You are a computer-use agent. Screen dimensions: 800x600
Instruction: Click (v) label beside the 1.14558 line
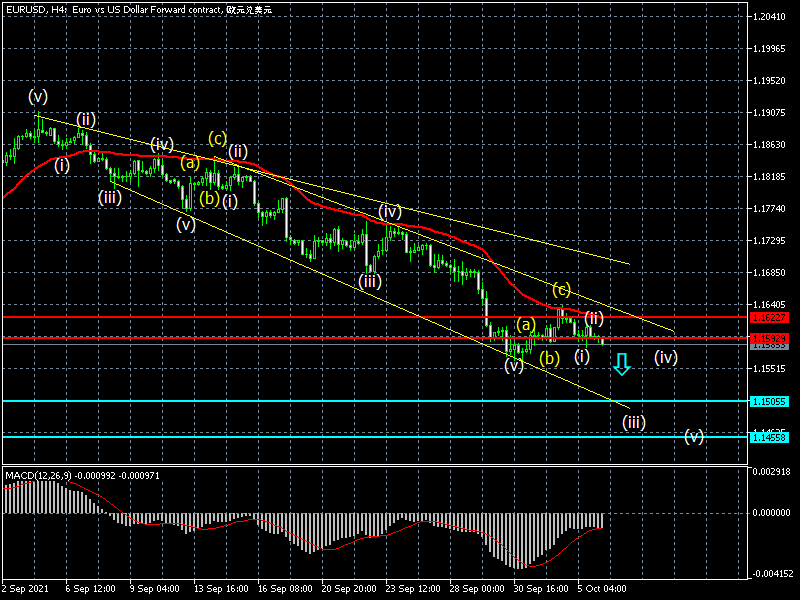(x=695, y=436)
